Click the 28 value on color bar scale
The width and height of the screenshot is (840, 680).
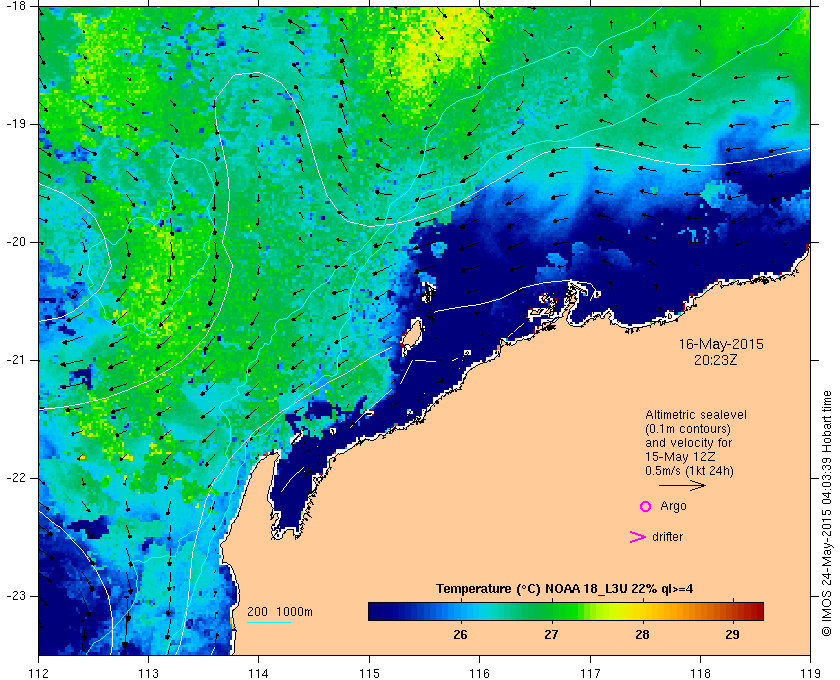point(642,635)
